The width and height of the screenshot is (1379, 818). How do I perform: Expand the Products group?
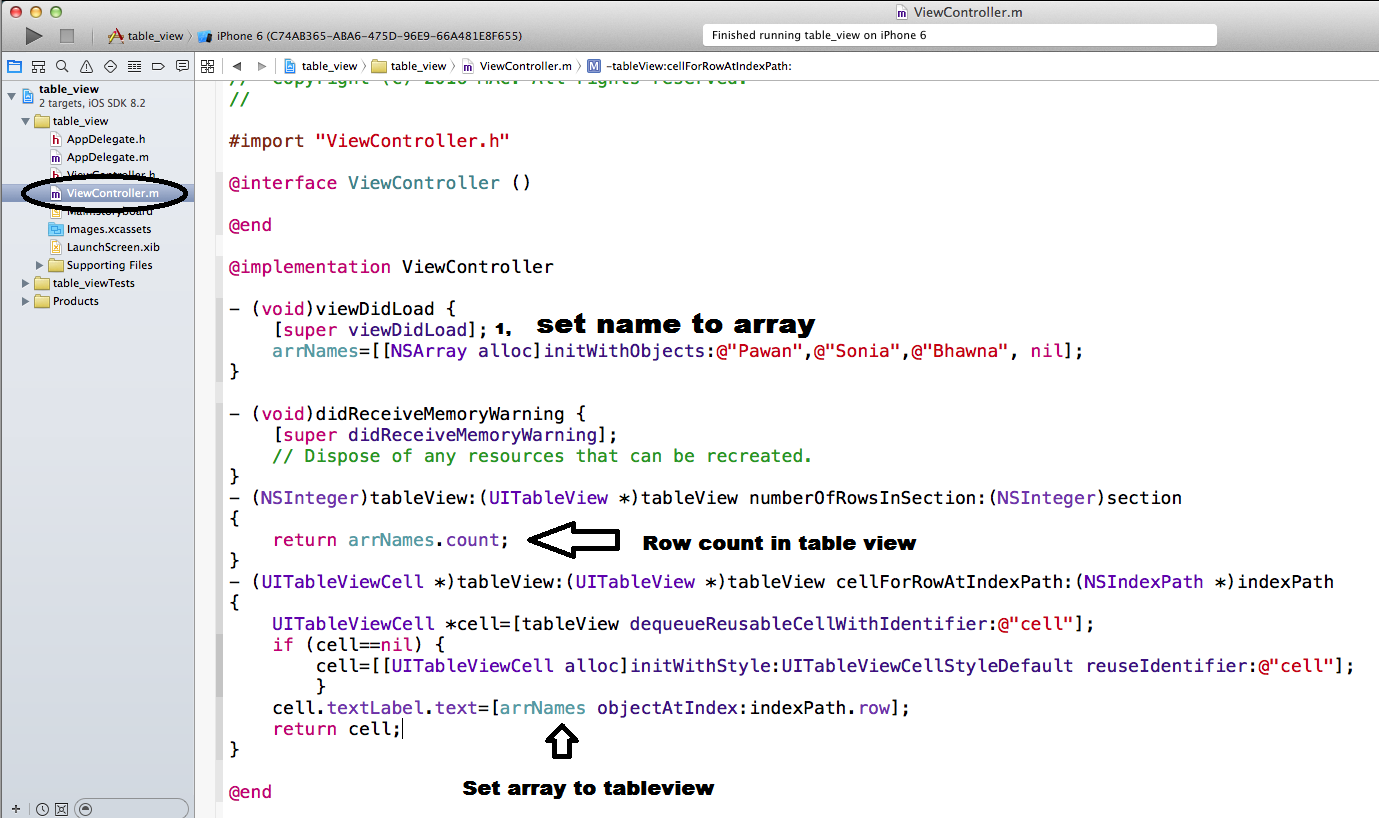pos(24,301)
